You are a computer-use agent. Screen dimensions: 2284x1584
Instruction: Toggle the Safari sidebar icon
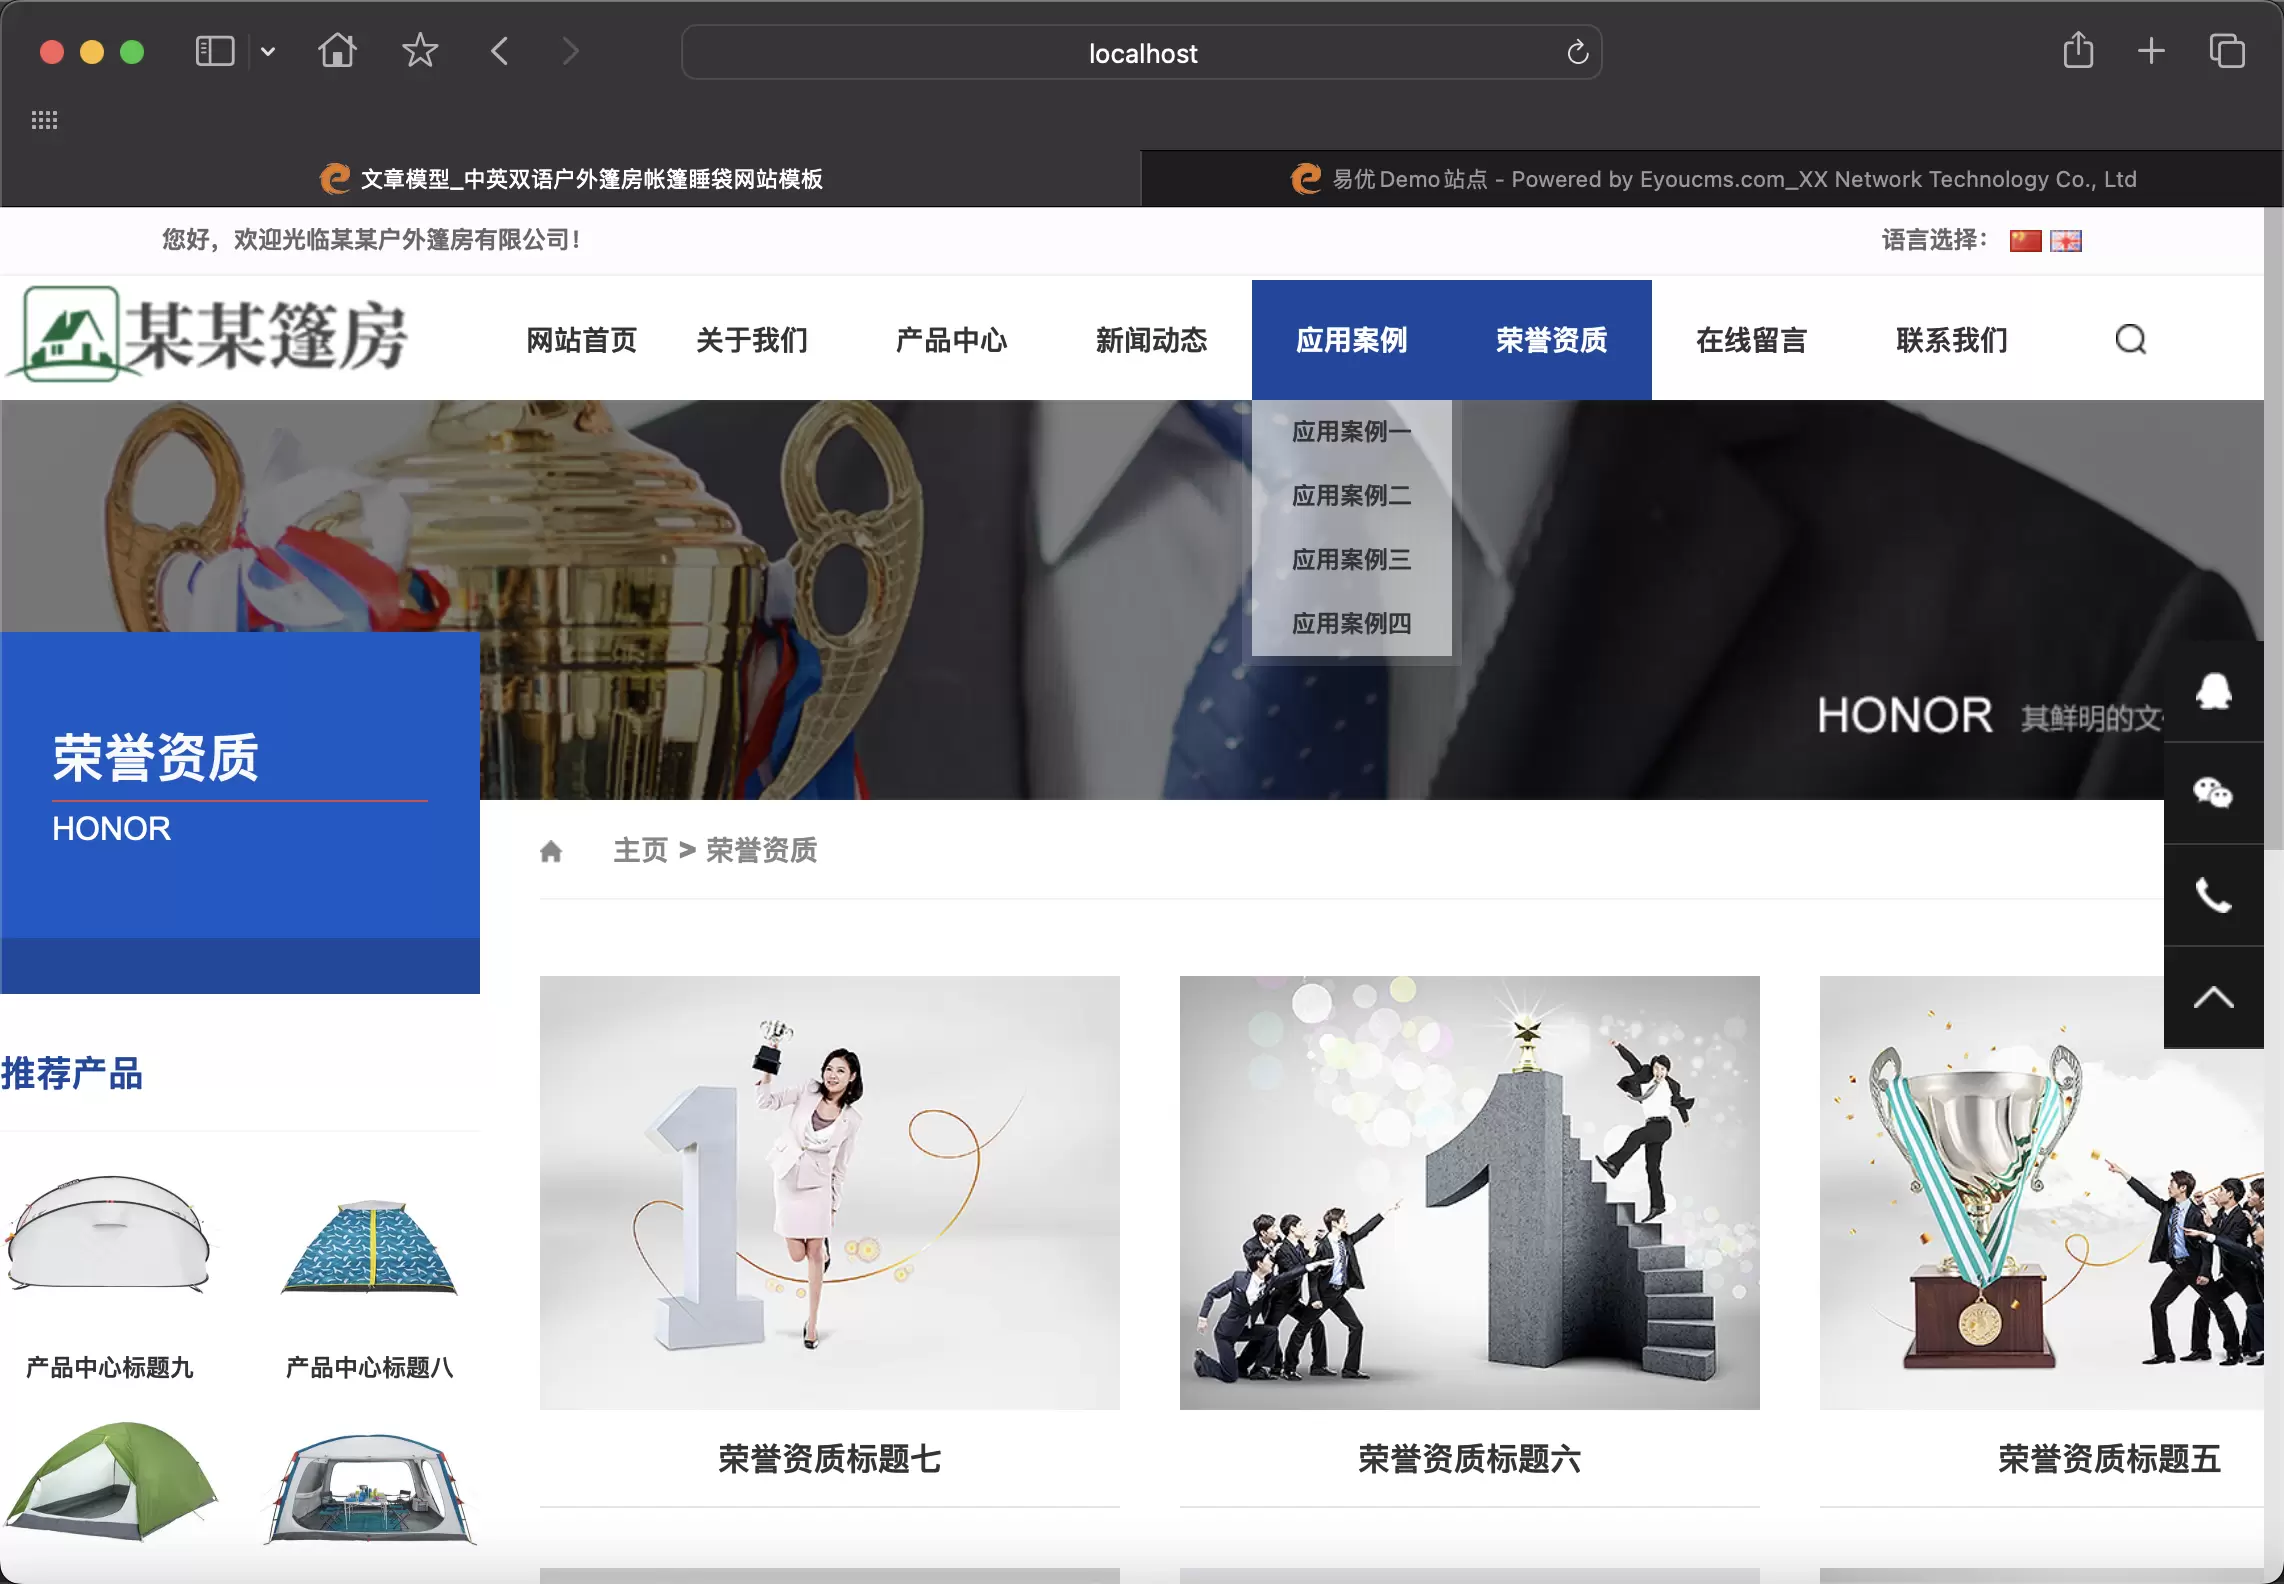pos(214,51)
